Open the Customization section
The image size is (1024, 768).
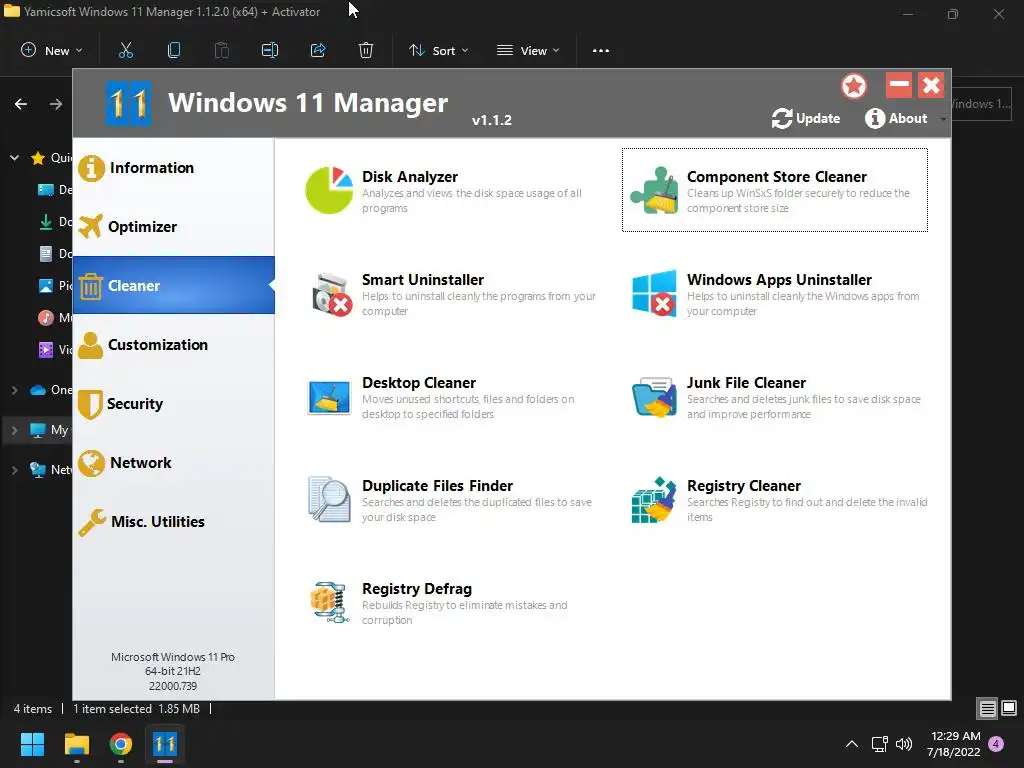[174, 345]
